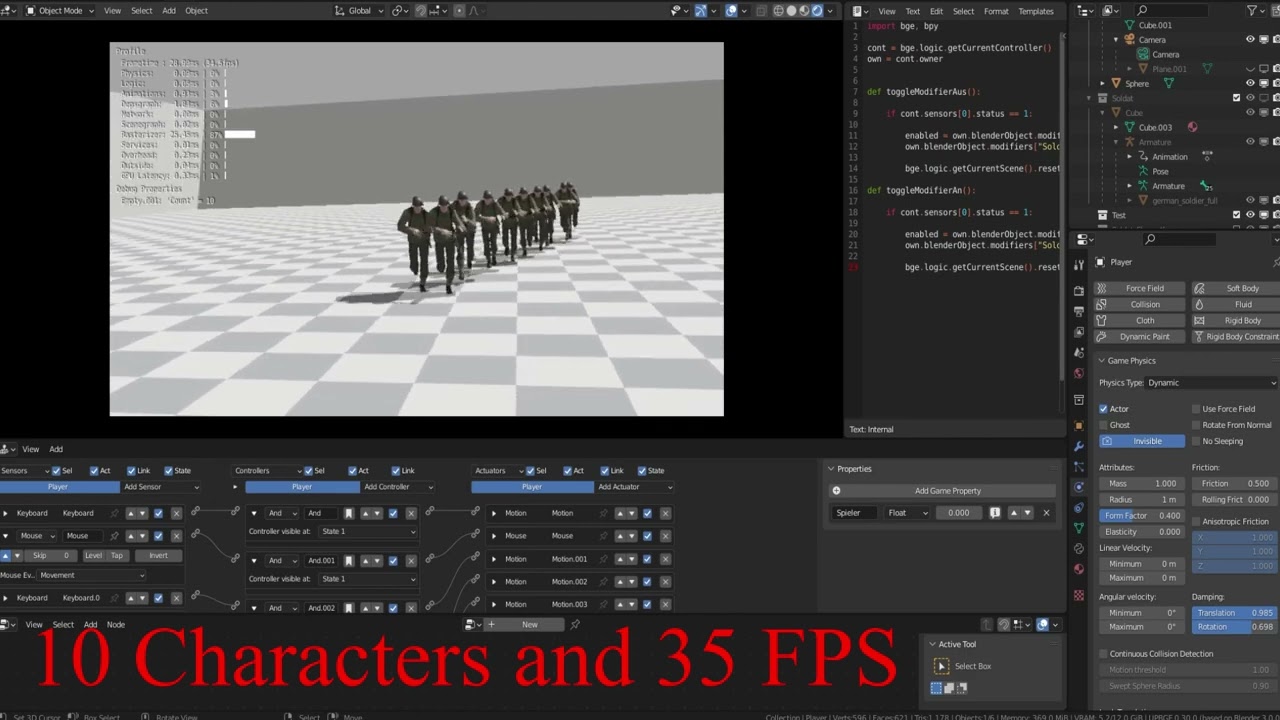This screenshot has width=1280, height=720.
Task: Open Global transform orientation dropdown
Action: [359, 11]
